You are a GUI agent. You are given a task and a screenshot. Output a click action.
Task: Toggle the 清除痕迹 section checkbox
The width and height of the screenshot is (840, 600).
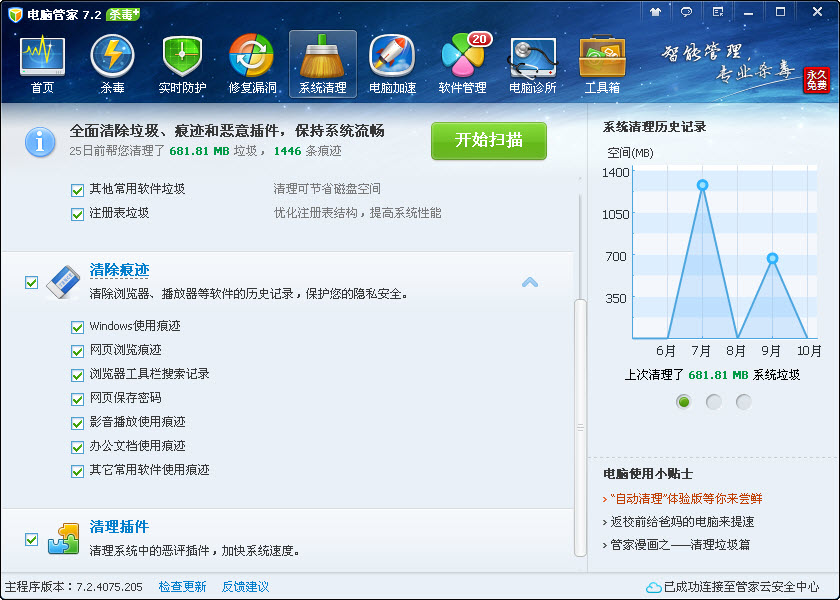tap(32, 282)
